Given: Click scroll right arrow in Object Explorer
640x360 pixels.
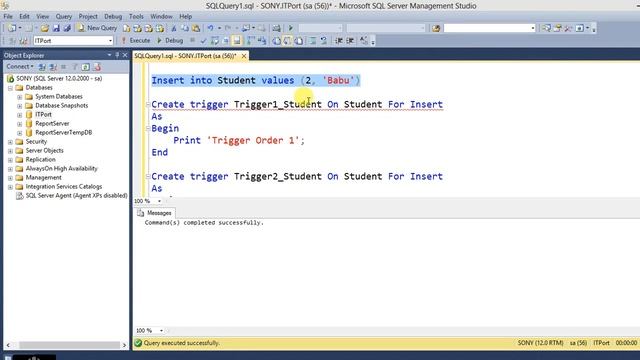Looking at the screenshot, I should pos(124,345).
